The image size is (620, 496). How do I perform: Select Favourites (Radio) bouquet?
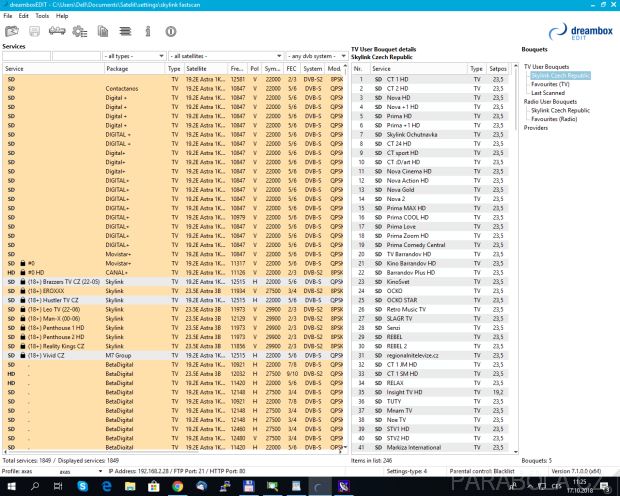(554, 119)
